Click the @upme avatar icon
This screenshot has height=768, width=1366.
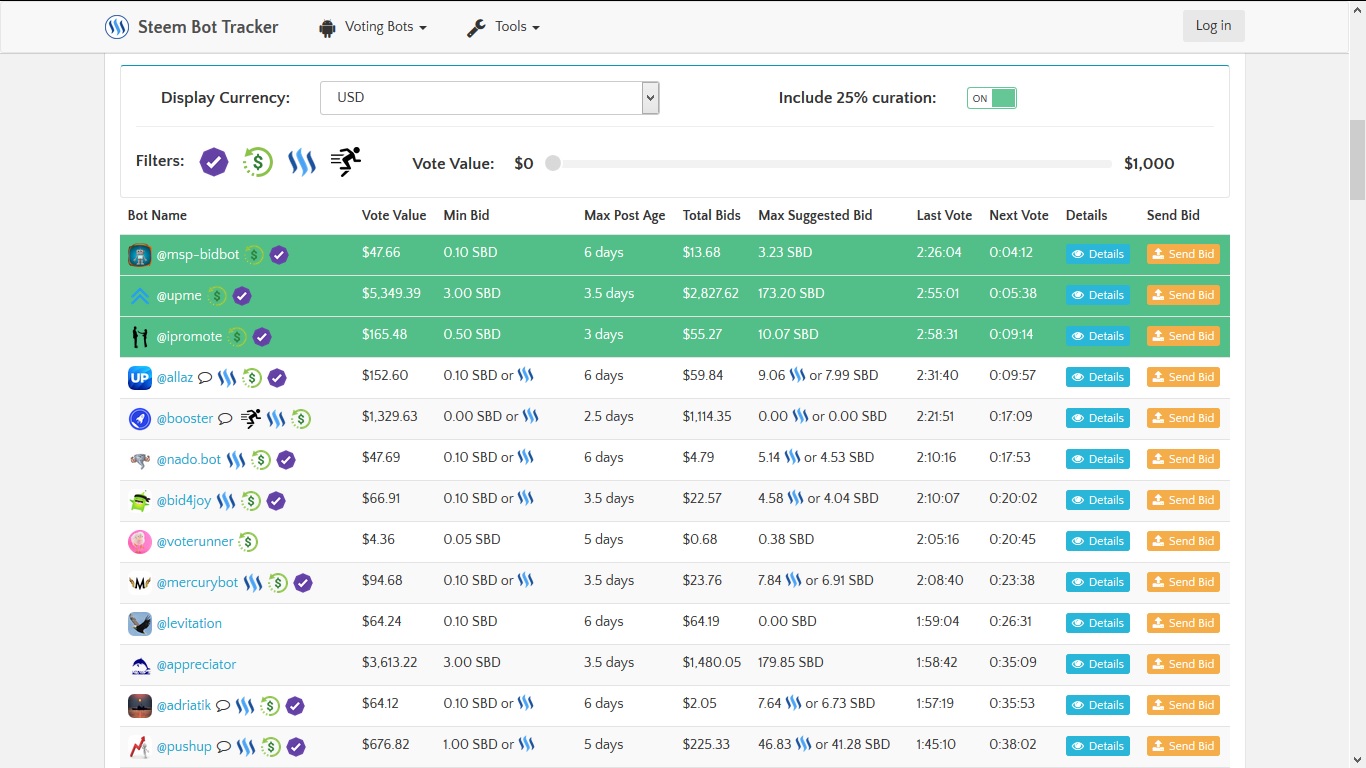point(140,296)
